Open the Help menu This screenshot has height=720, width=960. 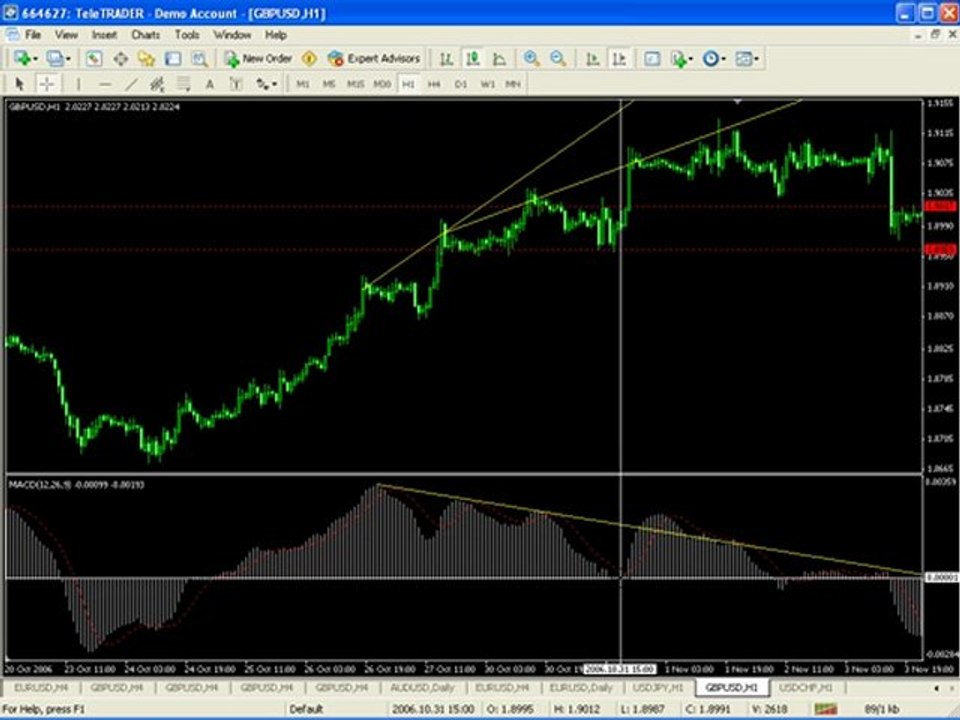pos(276,35)
